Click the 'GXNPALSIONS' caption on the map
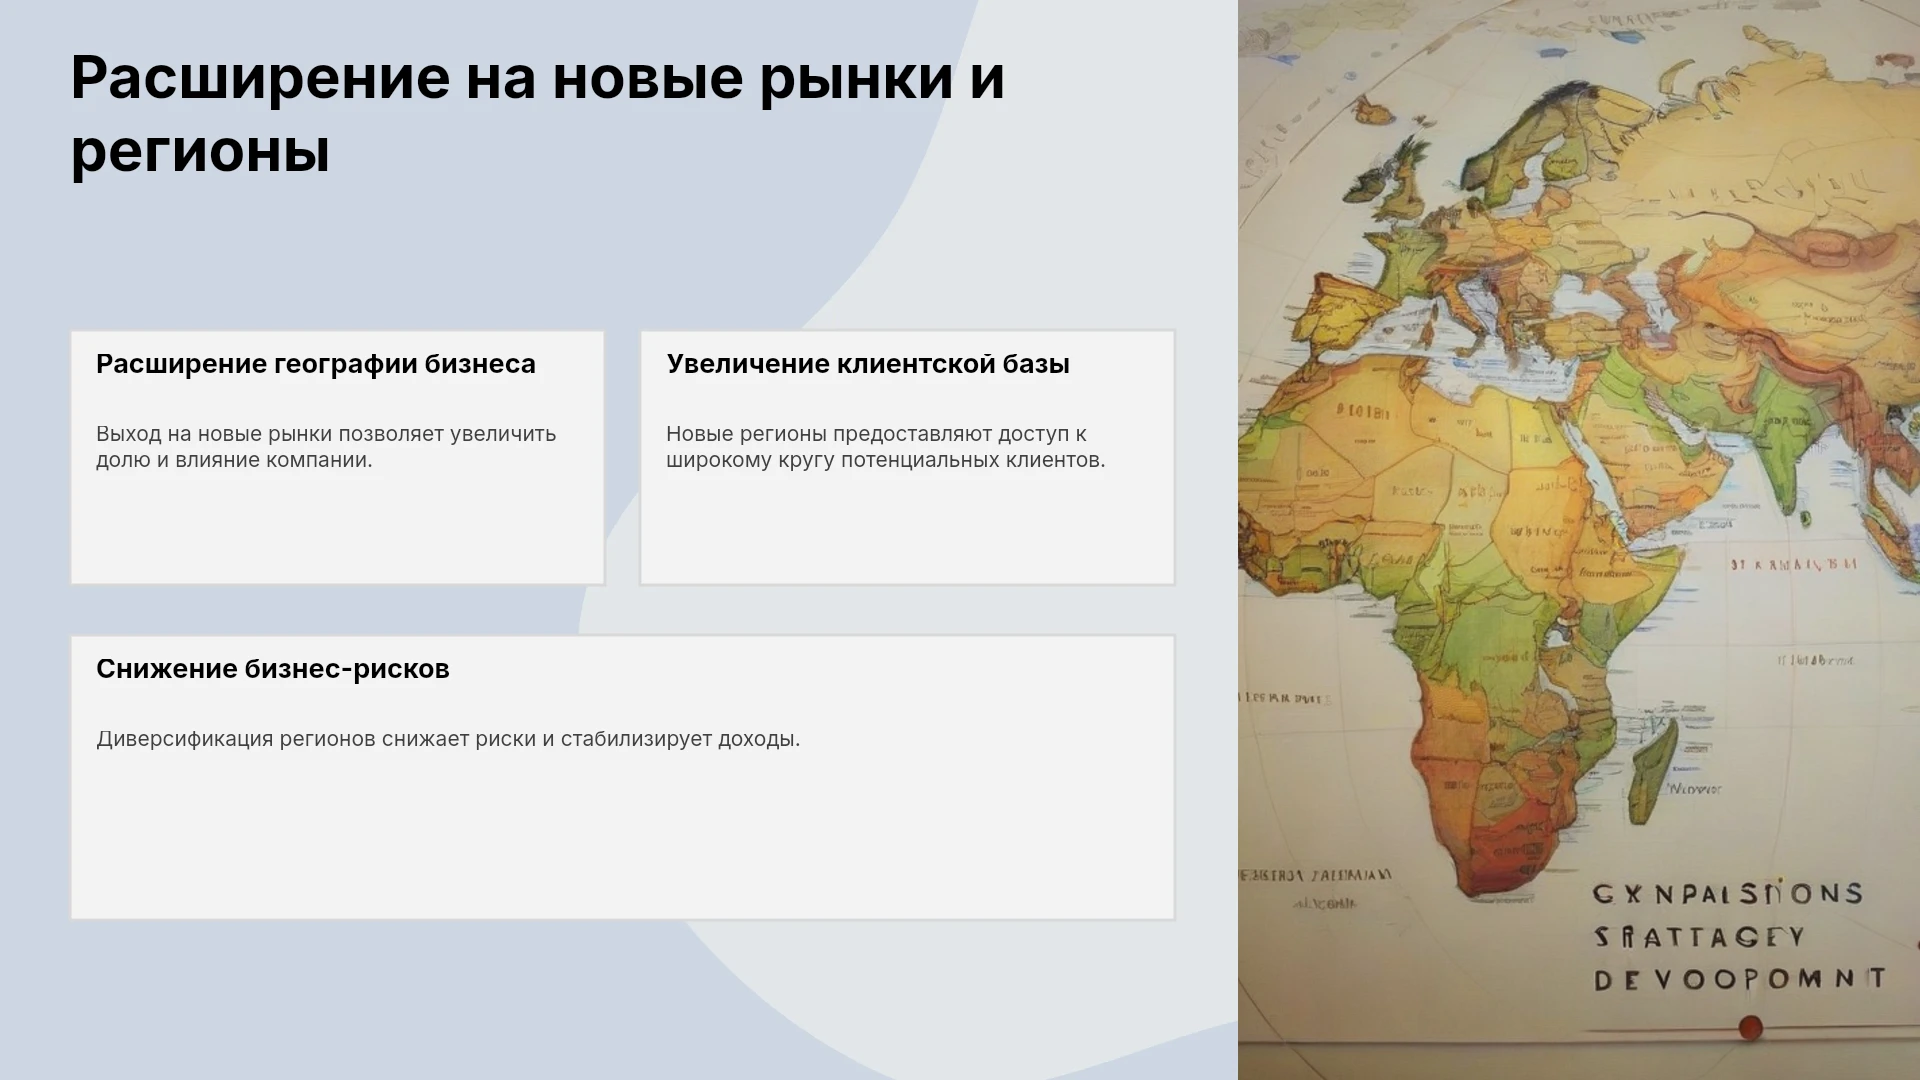The width and height of the screenshot is (1920, 1080). tap(1728, 893)
